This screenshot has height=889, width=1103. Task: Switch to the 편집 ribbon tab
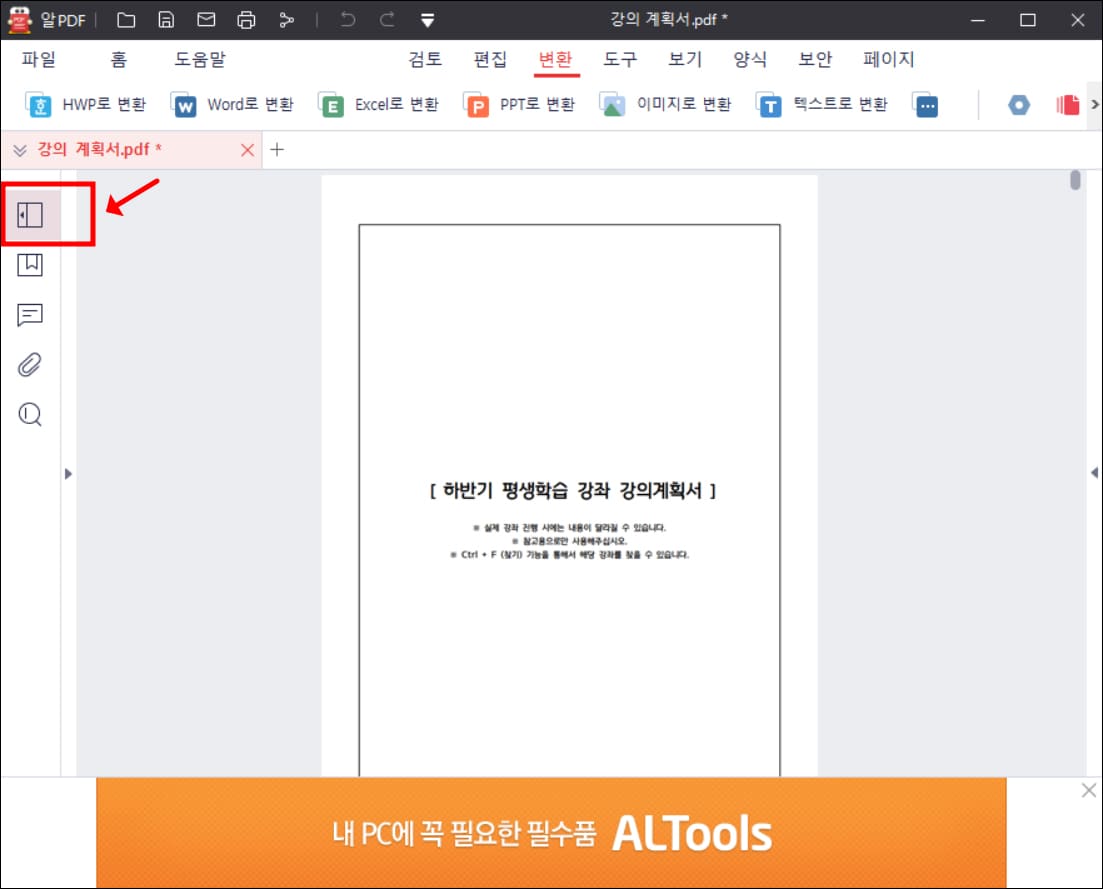(x=489, y=59)
